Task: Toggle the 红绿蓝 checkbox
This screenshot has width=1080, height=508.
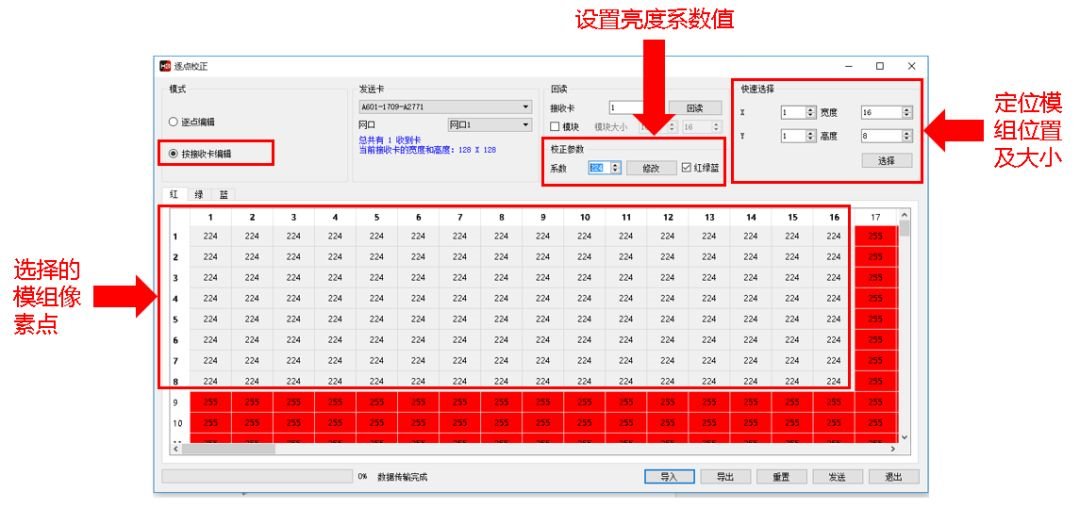Action: tap(686, 168)
